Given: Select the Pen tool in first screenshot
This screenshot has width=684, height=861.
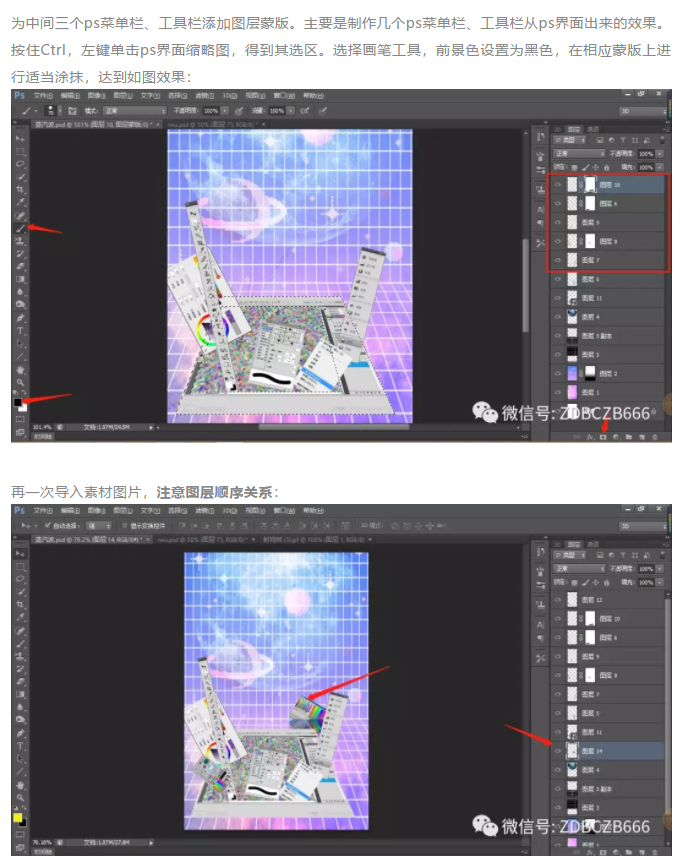Looking at the screenshot, I should tap(20, 318).
